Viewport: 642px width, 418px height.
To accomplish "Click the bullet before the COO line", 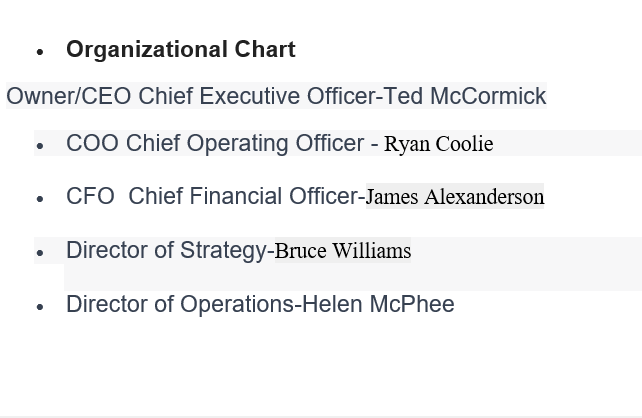I will click(40, 146).
